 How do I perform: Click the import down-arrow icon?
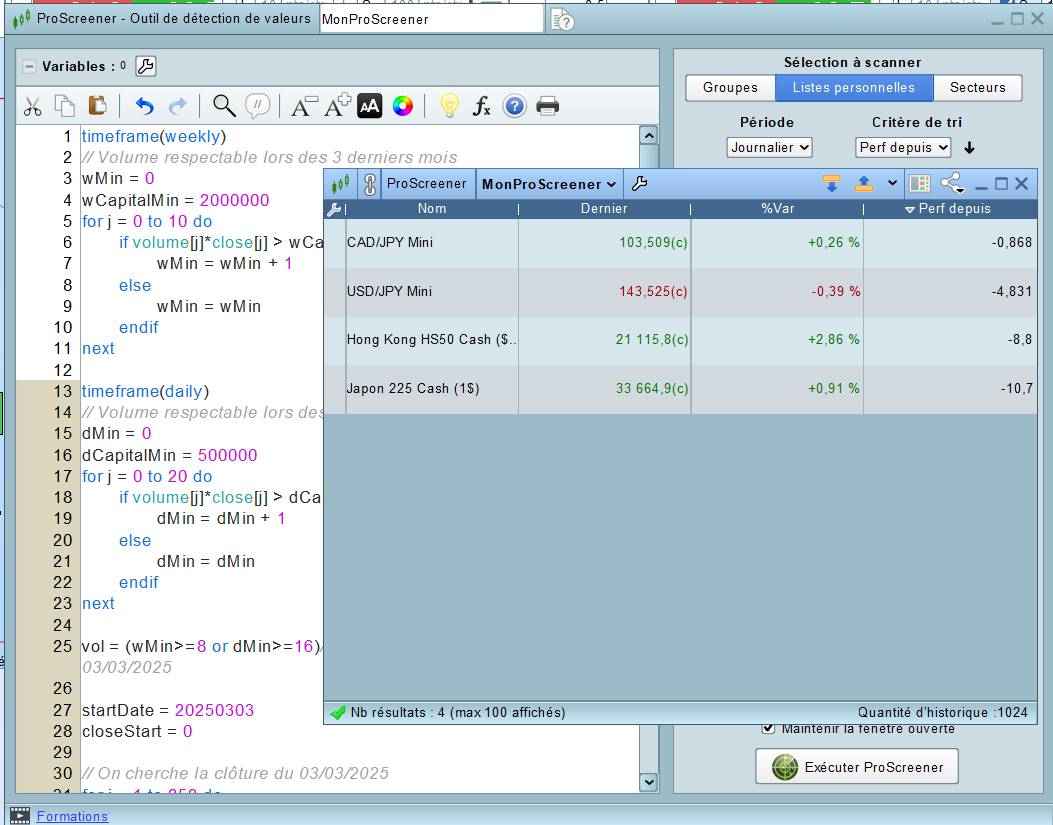[831, 183]
